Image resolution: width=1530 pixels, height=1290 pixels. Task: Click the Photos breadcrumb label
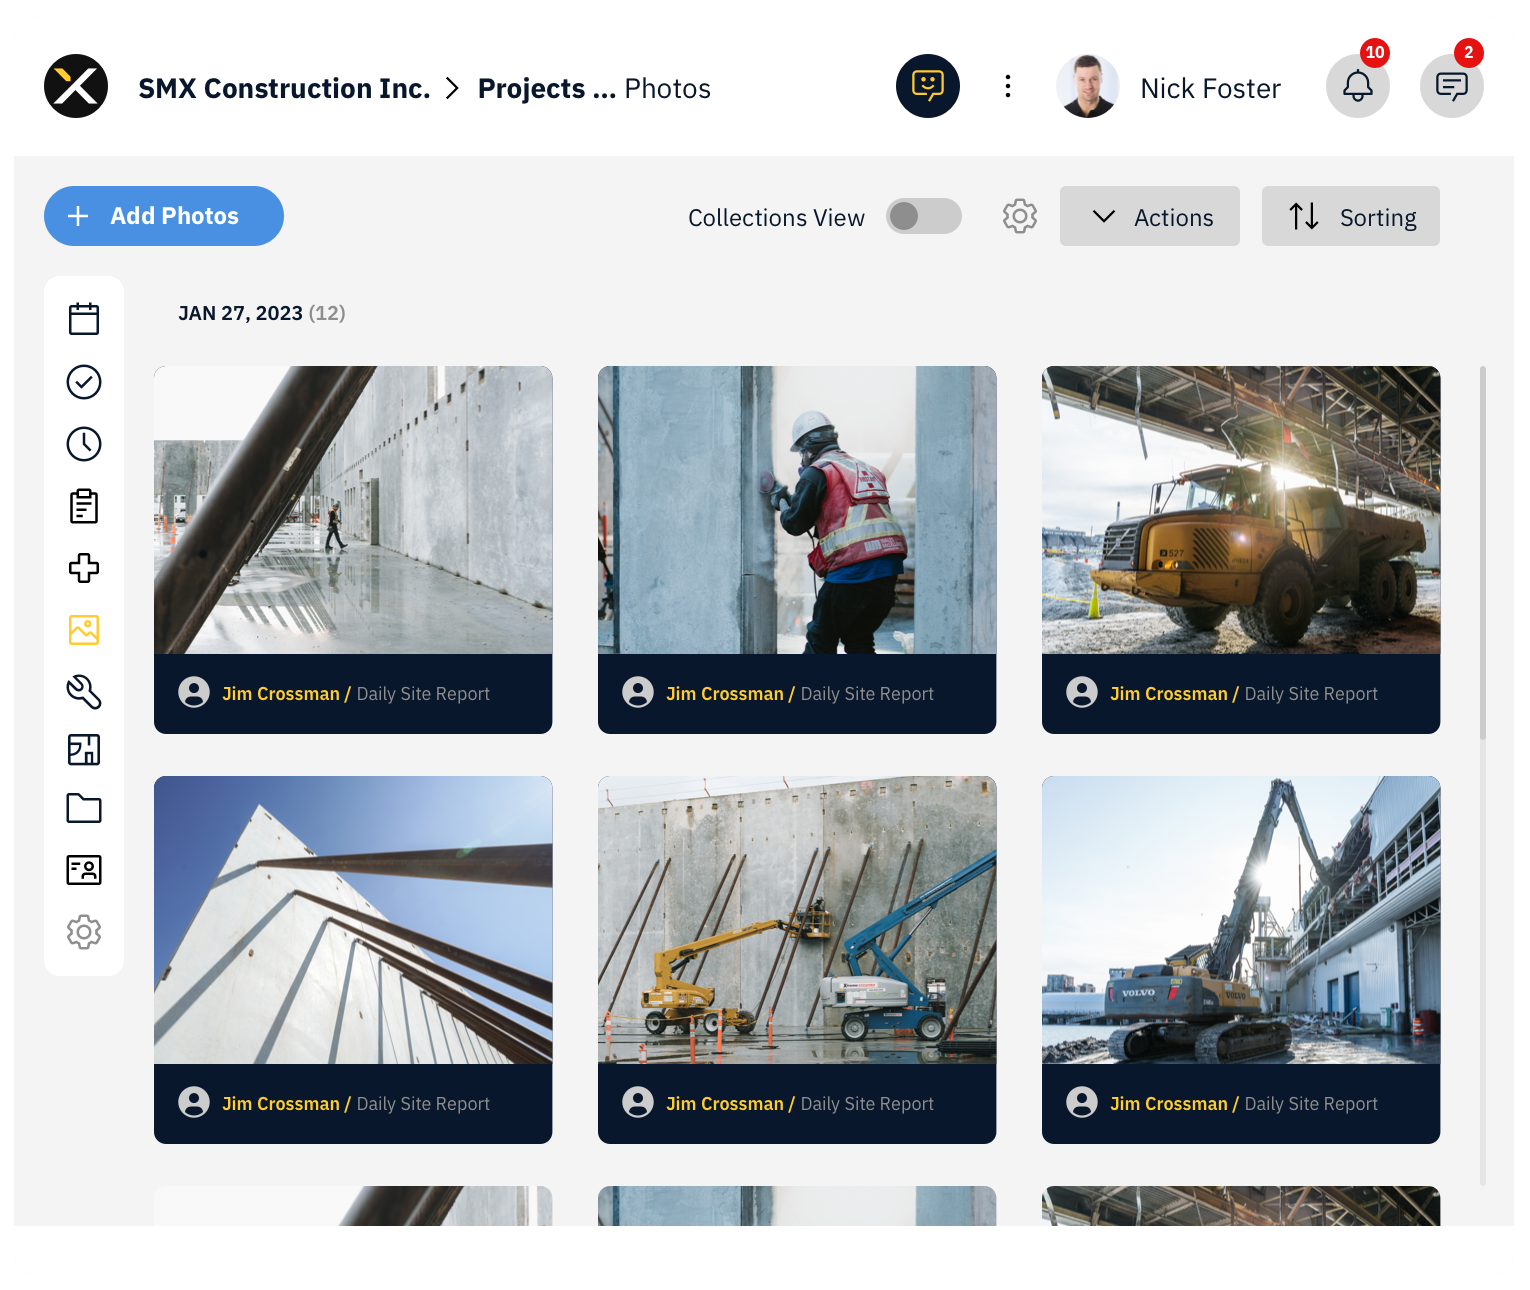(667, 88)
